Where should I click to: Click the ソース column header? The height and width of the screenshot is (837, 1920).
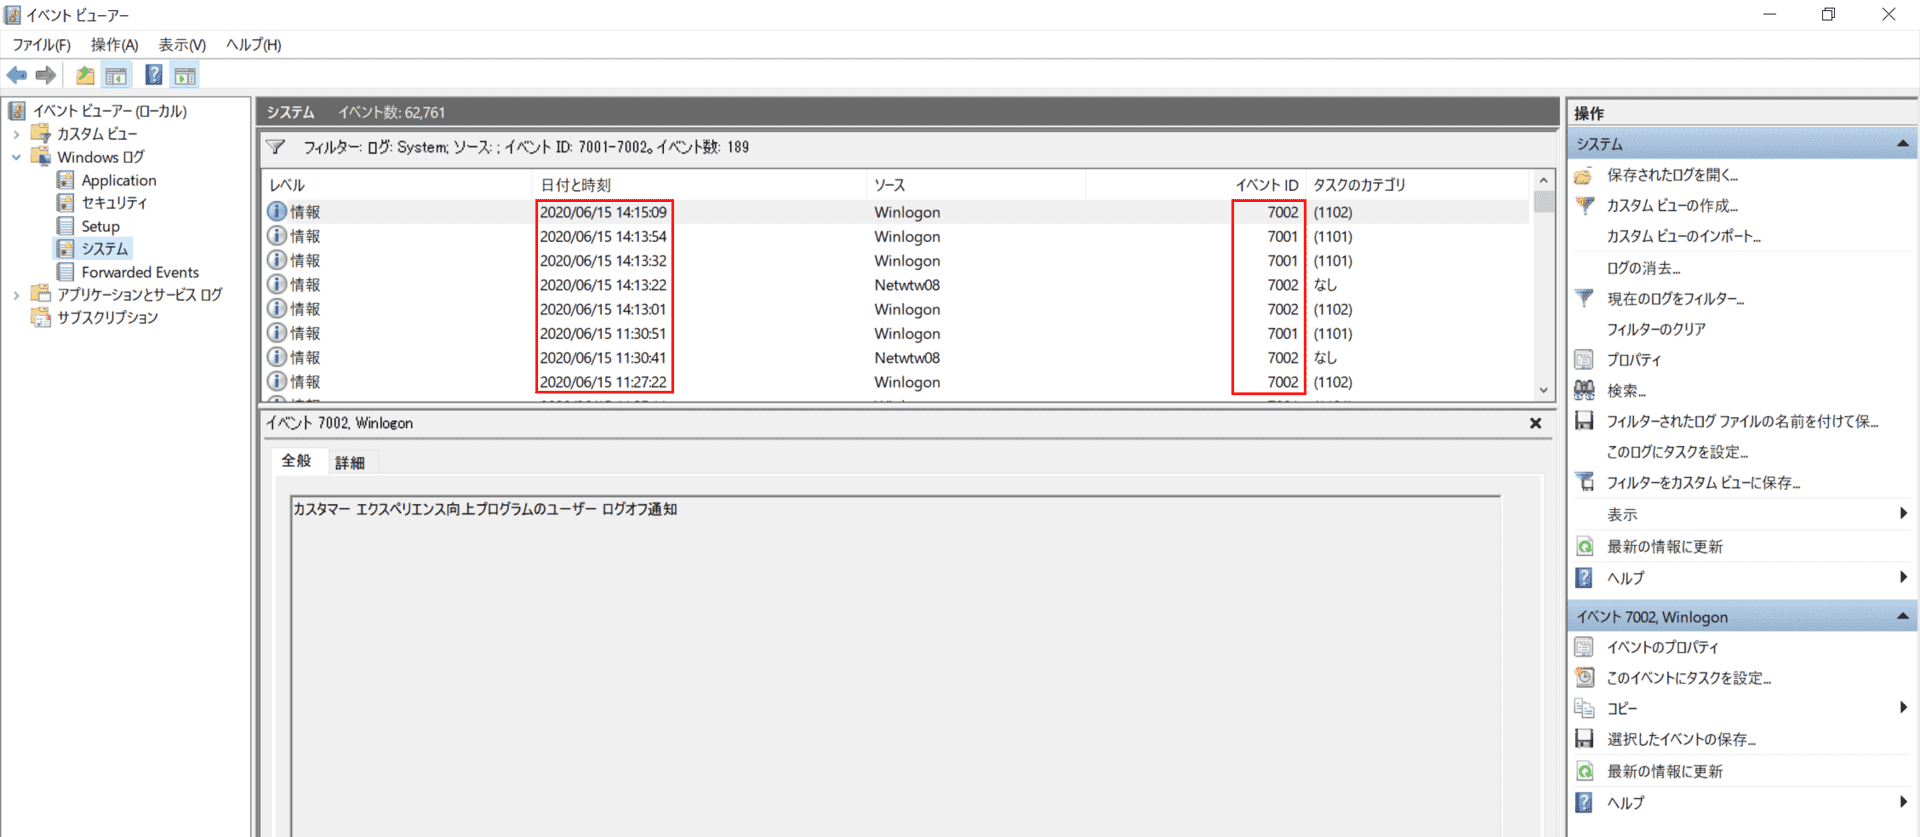coord(976,185)
